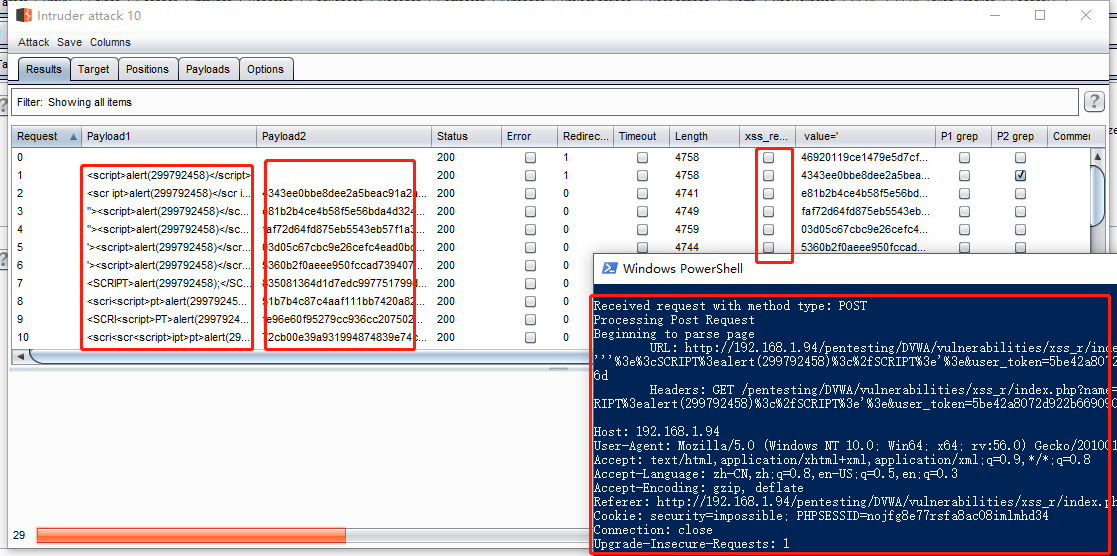Click the results table scroll-left arrow
The image size is (1117, 556).
pyautogui.click(x=20, y=356)
